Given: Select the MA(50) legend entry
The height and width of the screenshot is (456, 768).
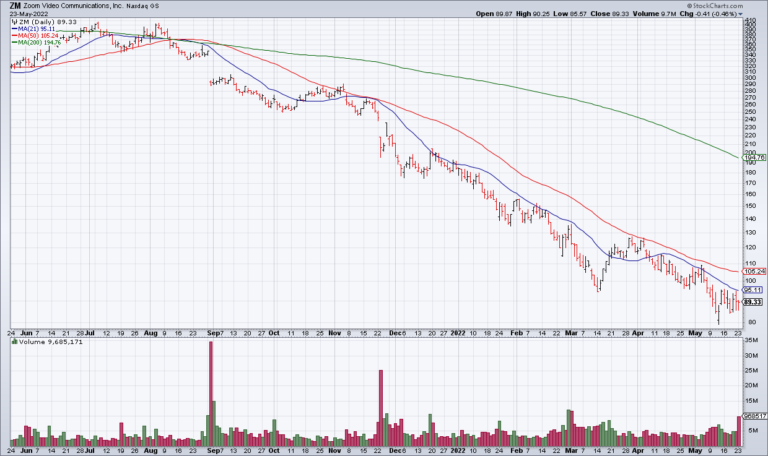Looking at the screenshot, I should (x=35, y=36).
